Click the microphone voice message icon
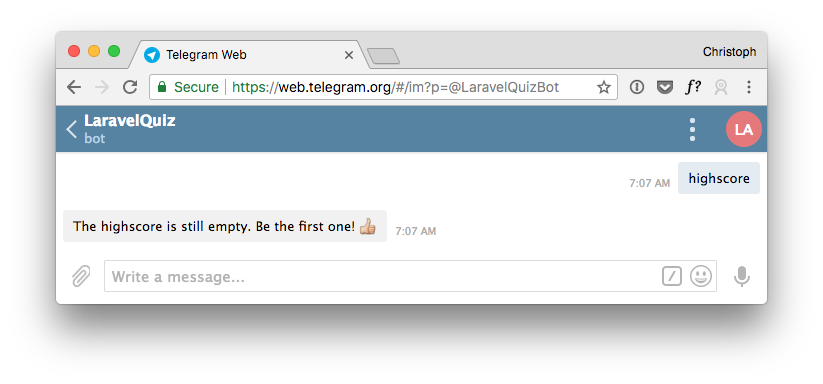This screenshot has width=823, height=384. point(742,276)
